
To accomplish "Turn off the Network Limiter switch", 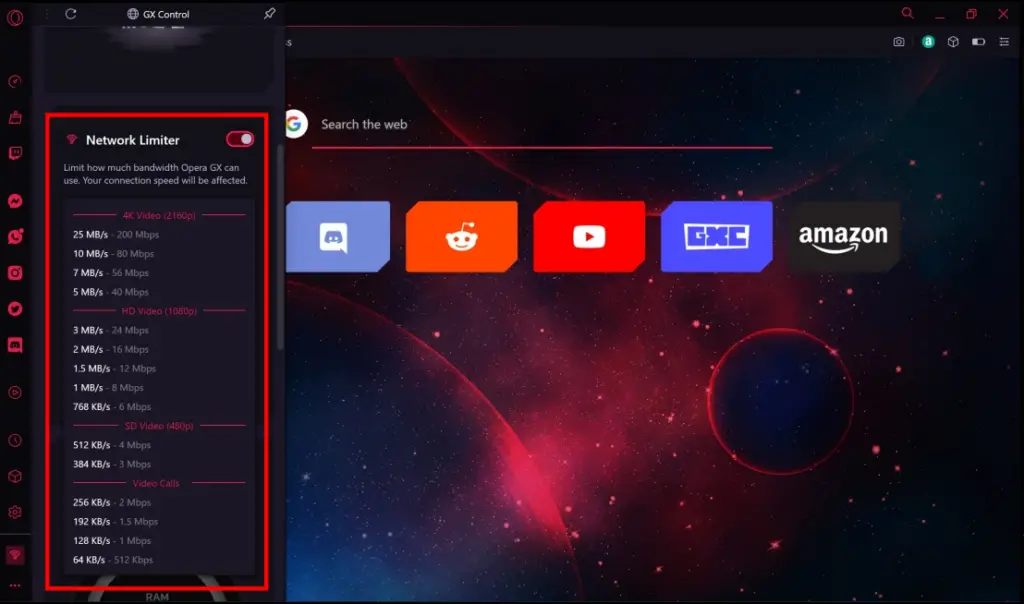I will pyautogui.click(x=240, y=139).
